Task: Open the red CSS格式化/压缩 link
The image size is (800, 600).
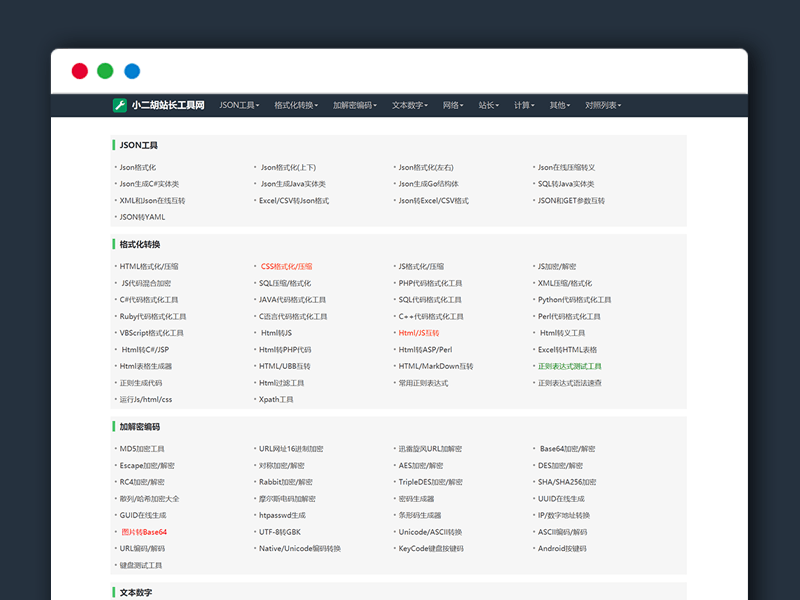Action: tap(286, 267)
